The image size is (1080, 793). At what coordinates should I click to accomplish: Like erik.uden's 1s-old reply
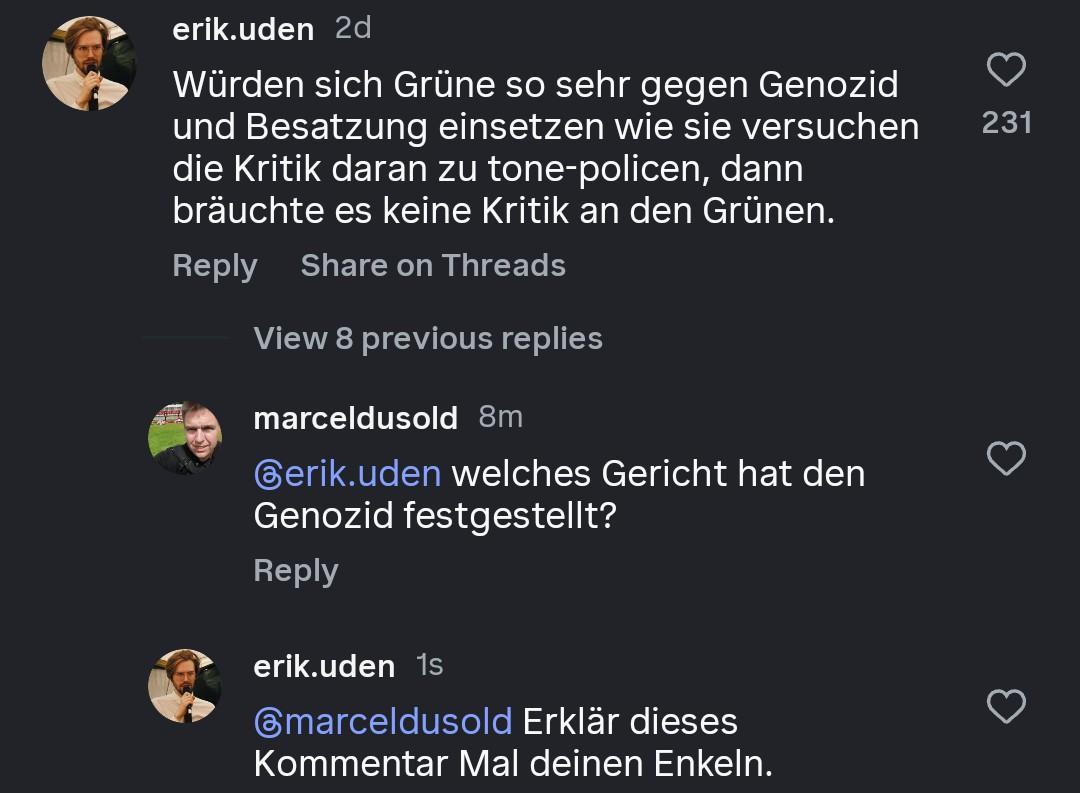point(1006,706)
